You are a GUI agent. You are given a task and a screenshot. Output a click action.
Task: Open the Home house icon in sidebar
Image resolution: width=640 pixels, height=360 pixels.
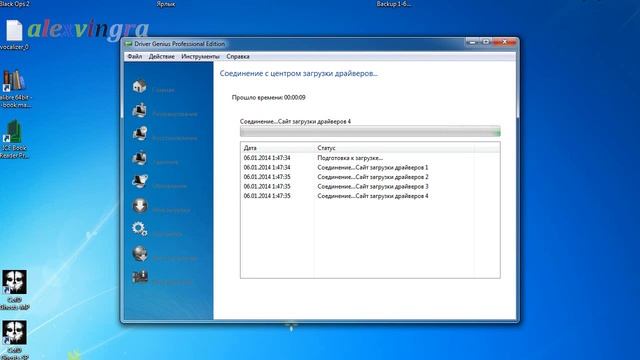pos(139,86)
